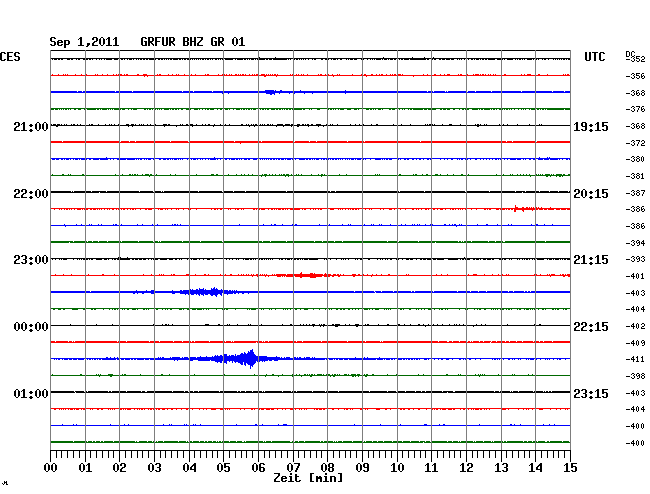Click minute label 12 on time axis
The width and height of the screenshot is (650, 494).
[466, 467]
